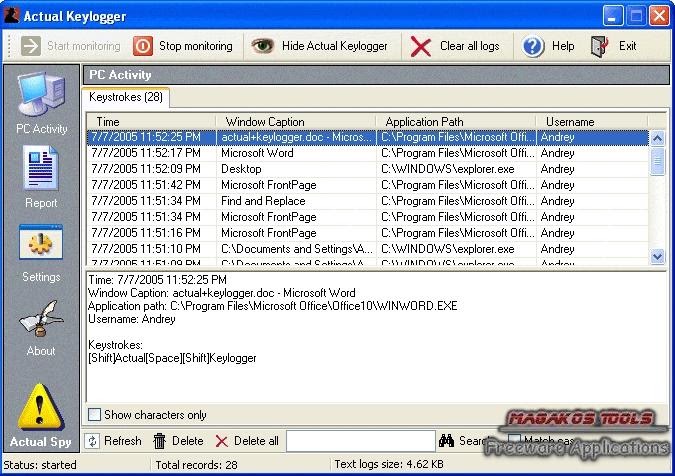Click into the search text field
This screenshot has width=675, height=476.
361,441
